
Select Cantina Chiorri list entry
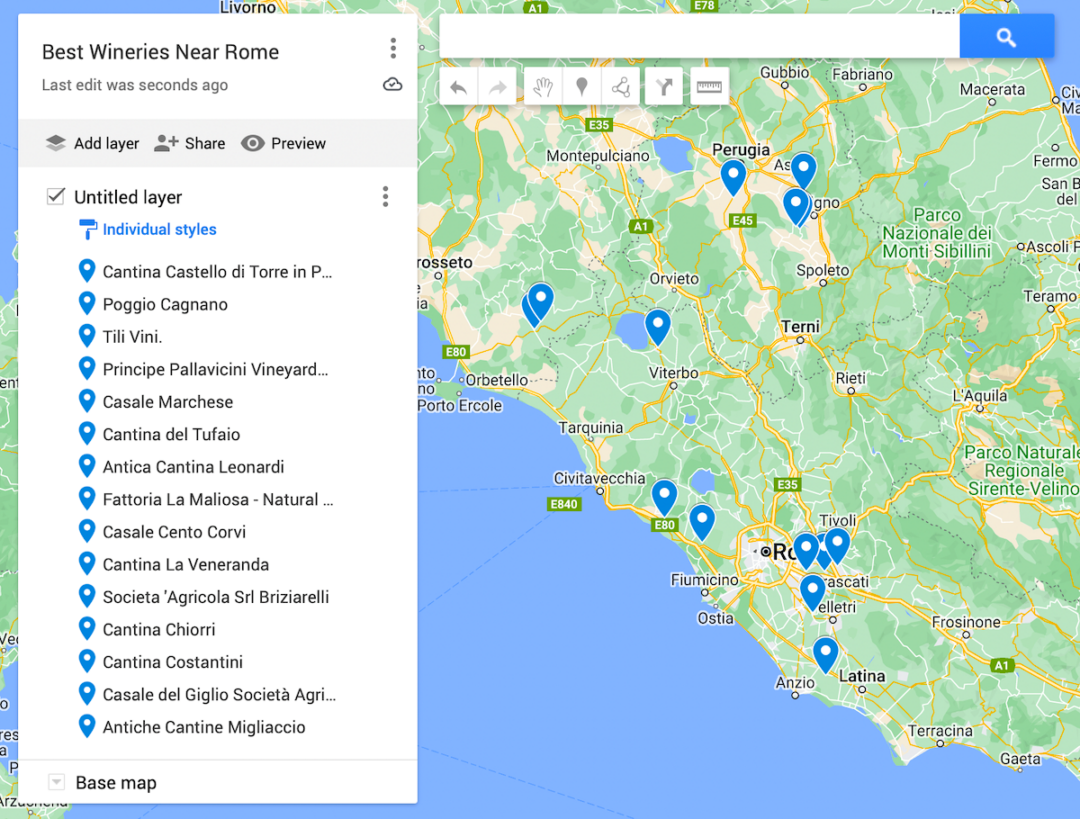159,629
